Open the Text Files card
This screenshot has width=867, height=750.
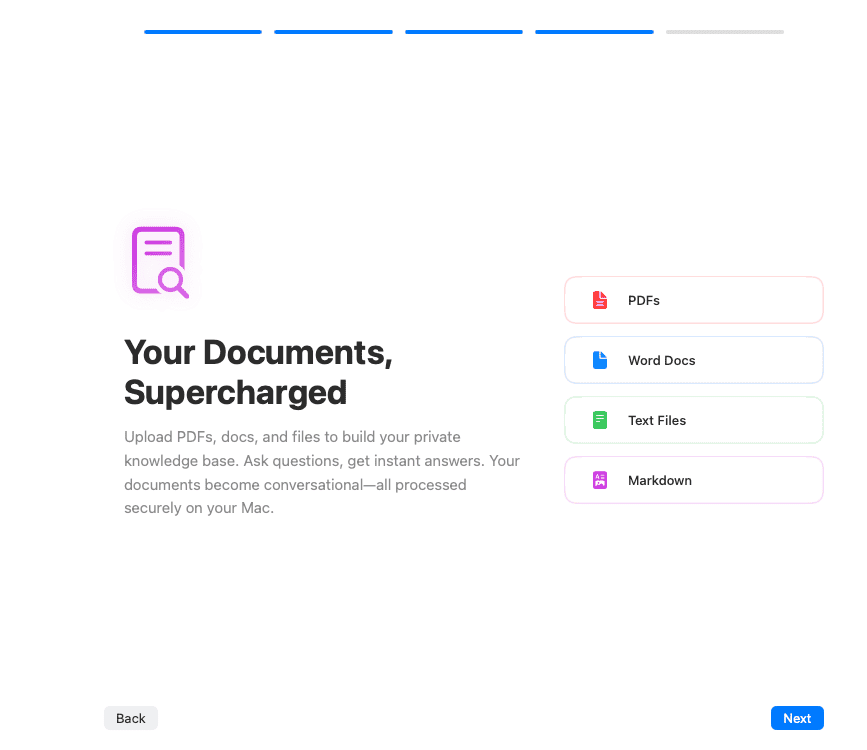coord(693,420)
